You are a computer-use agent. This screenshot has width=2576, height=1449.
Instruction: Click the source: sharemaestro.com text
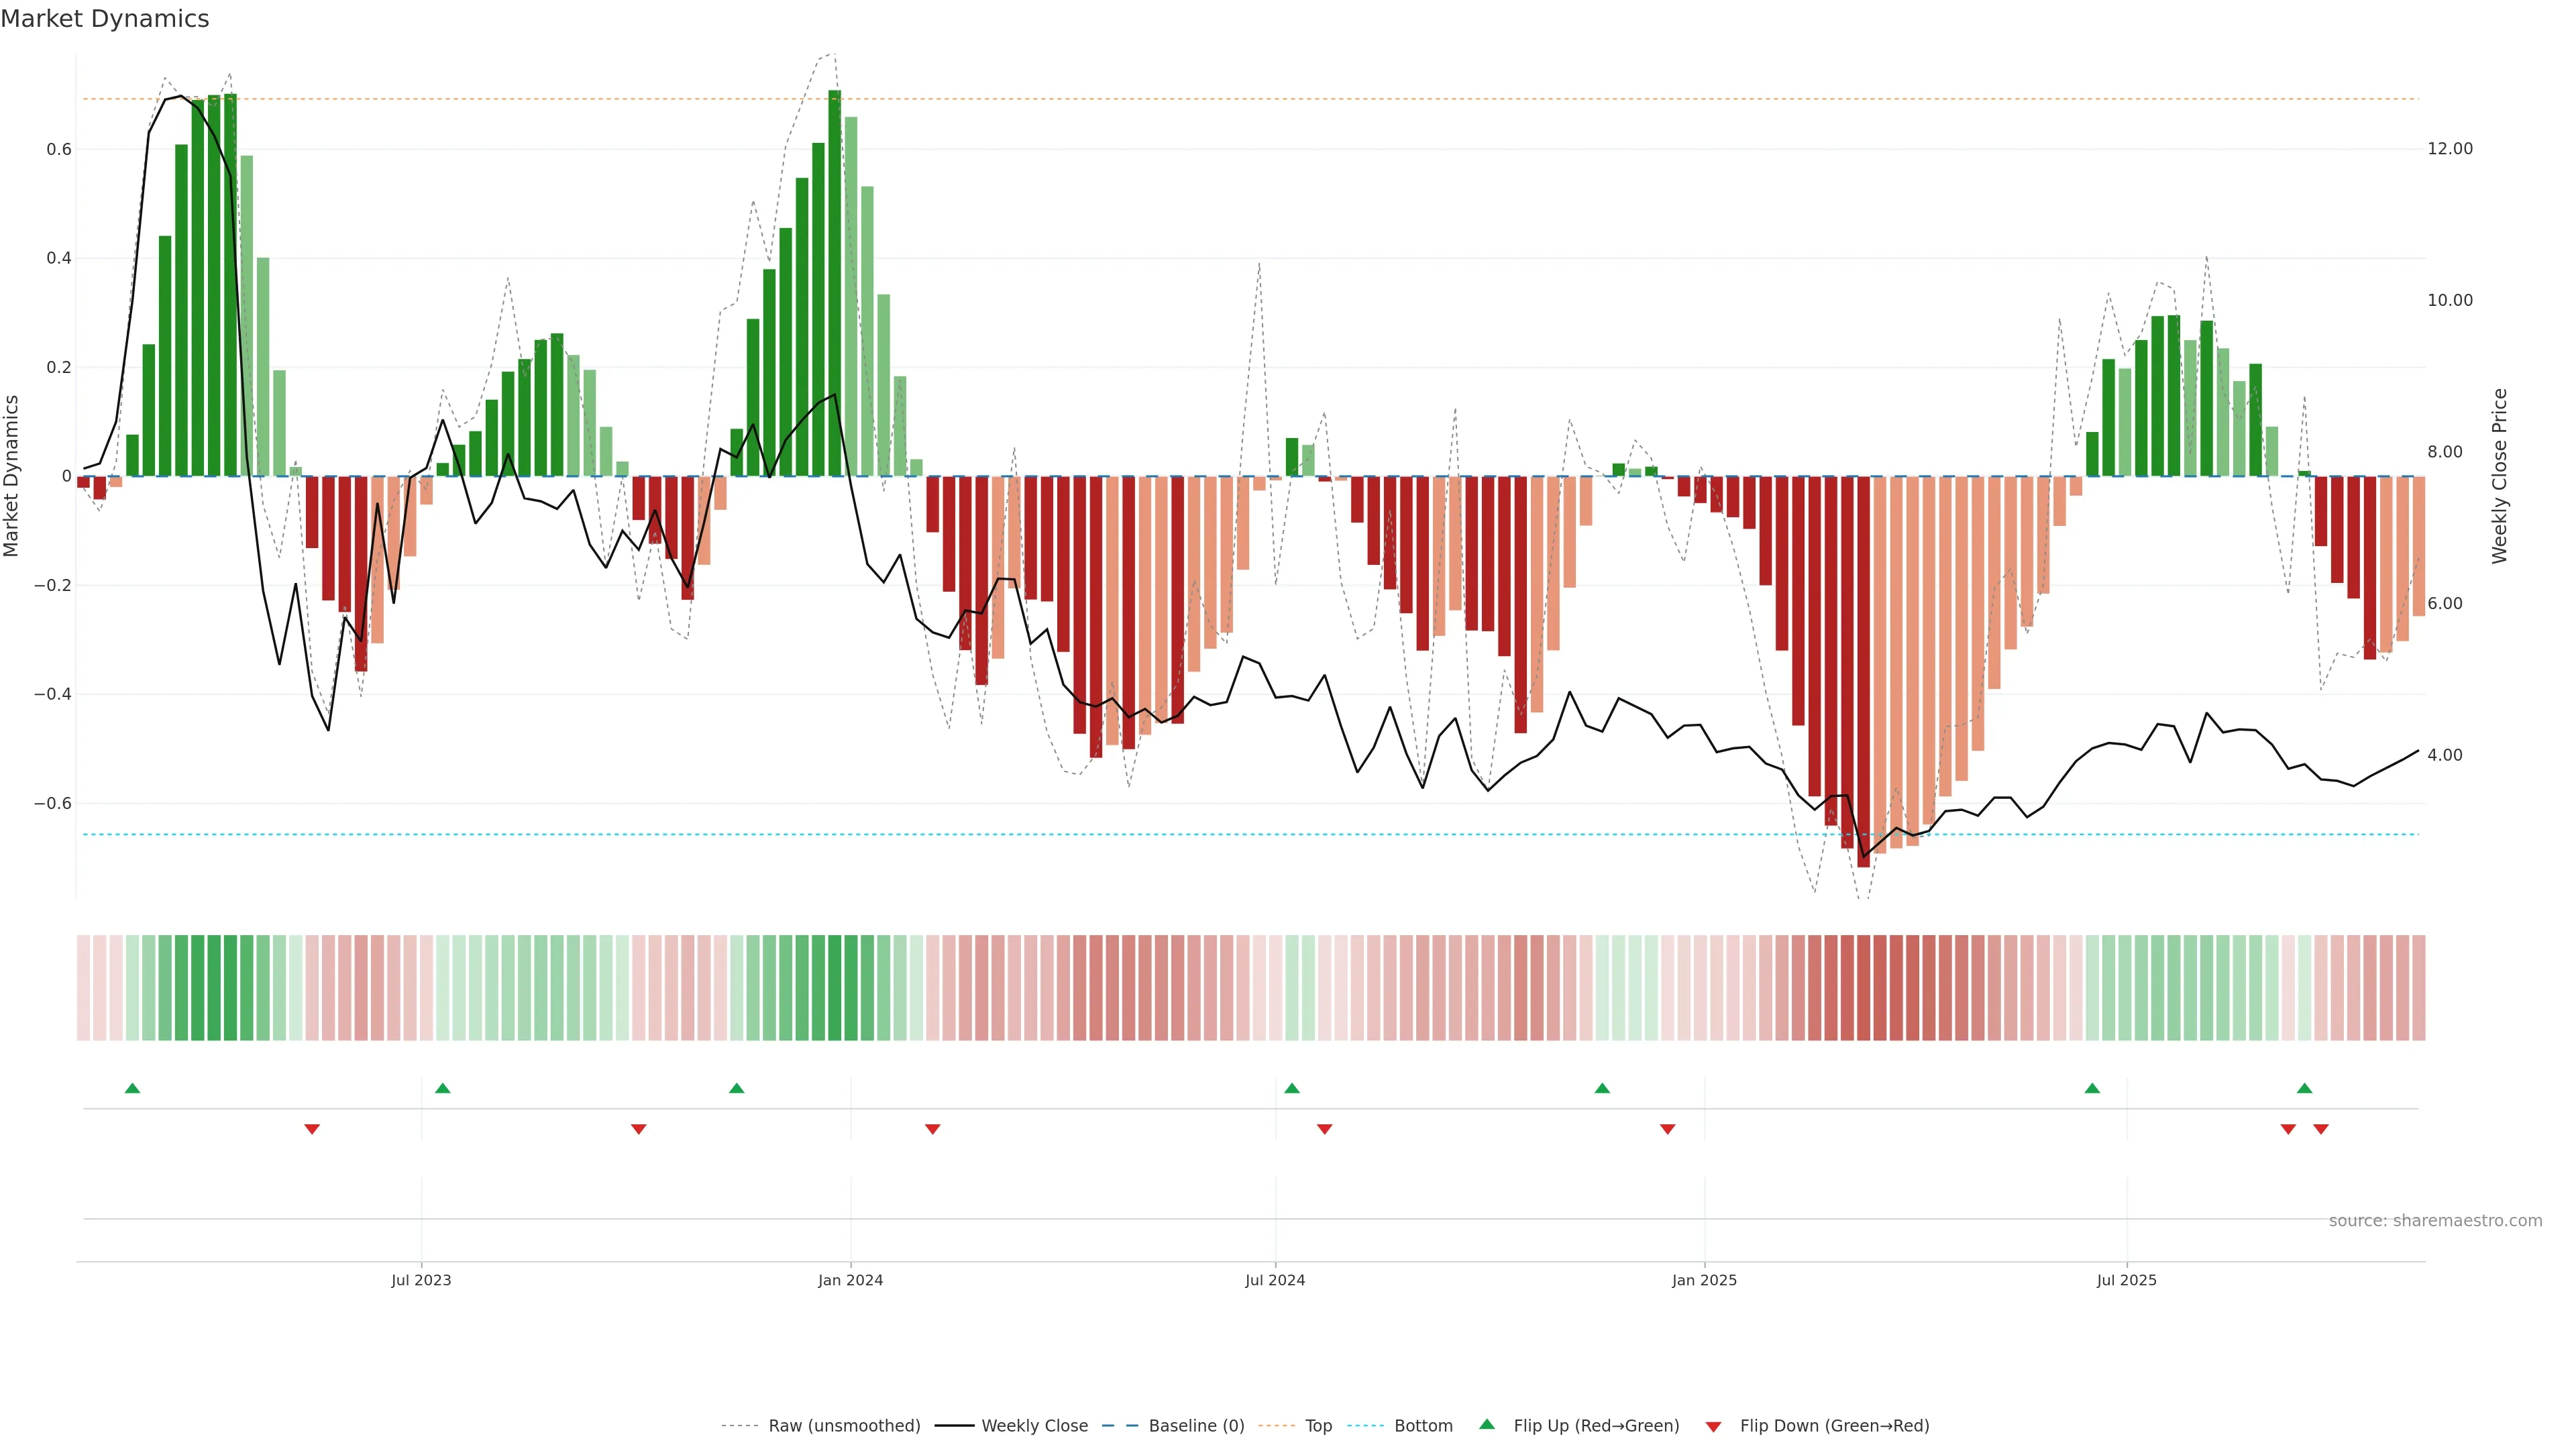2435,1221
